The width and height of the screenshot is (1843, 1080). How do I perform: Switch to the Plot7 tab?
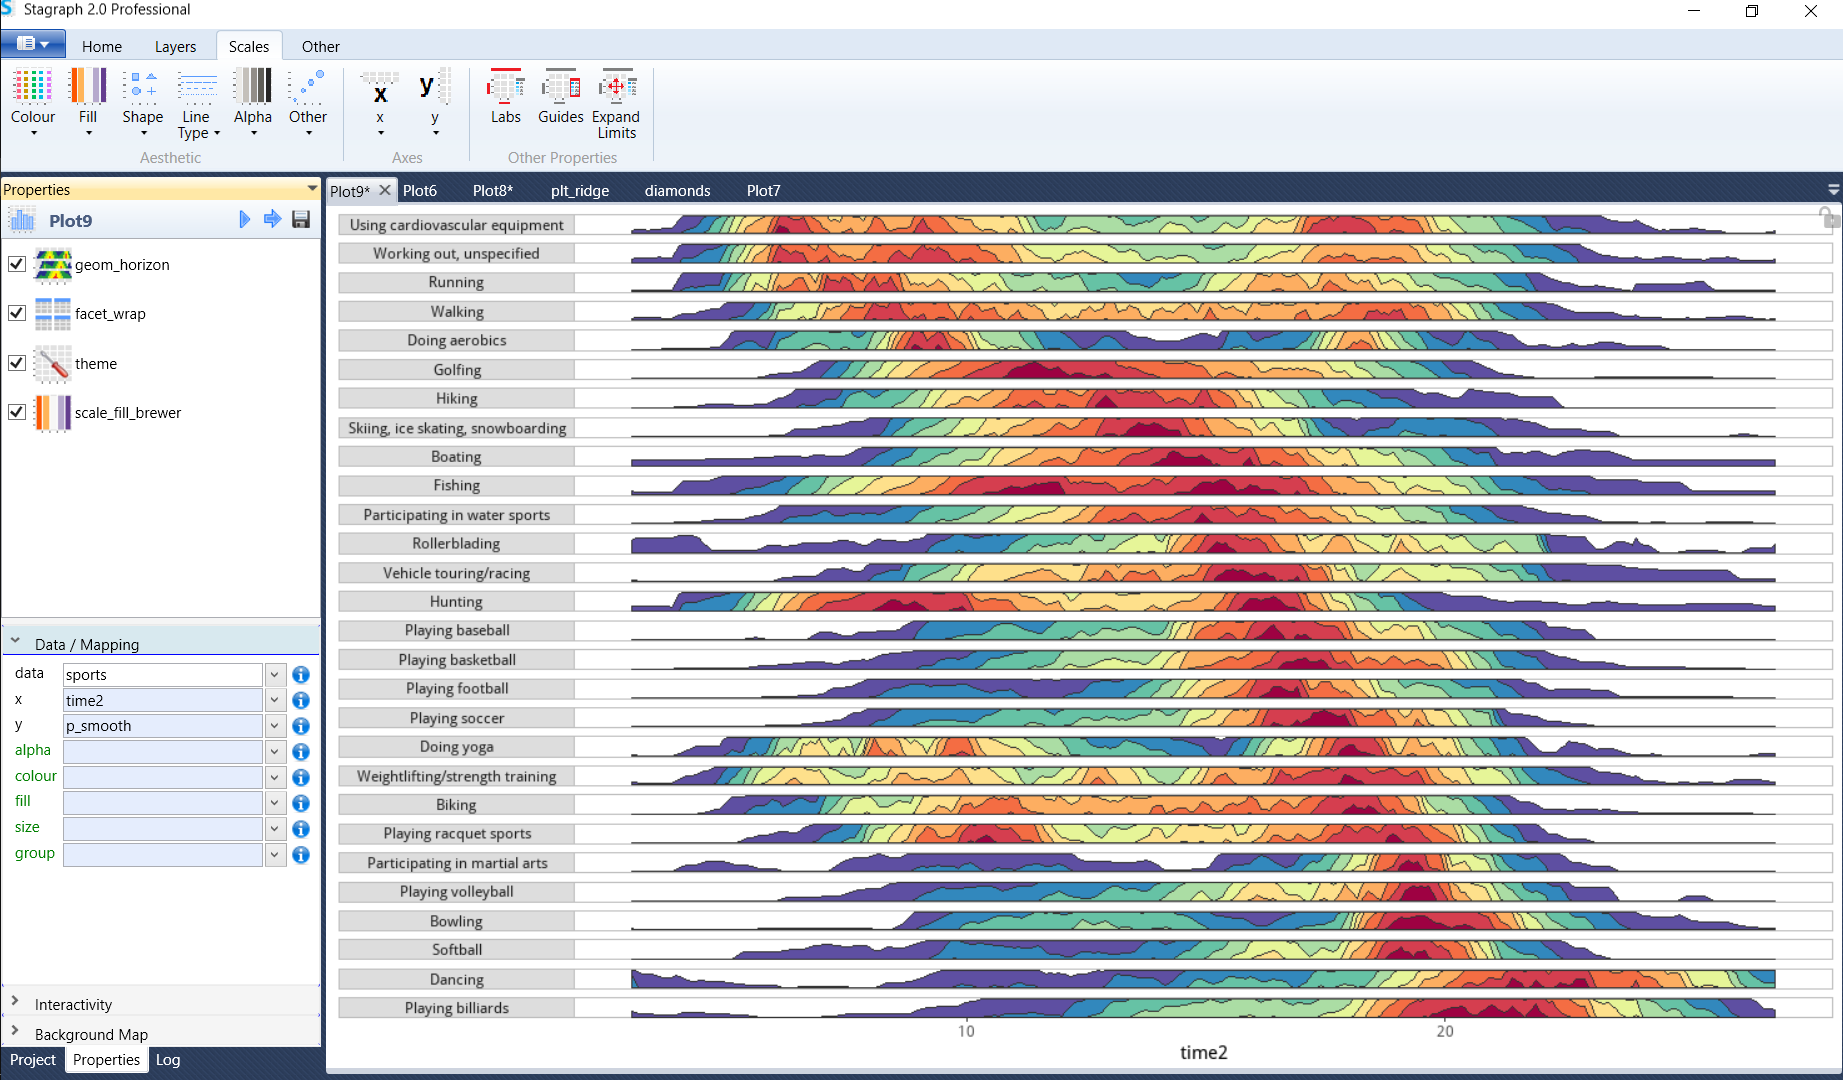(x=764, y=190)
